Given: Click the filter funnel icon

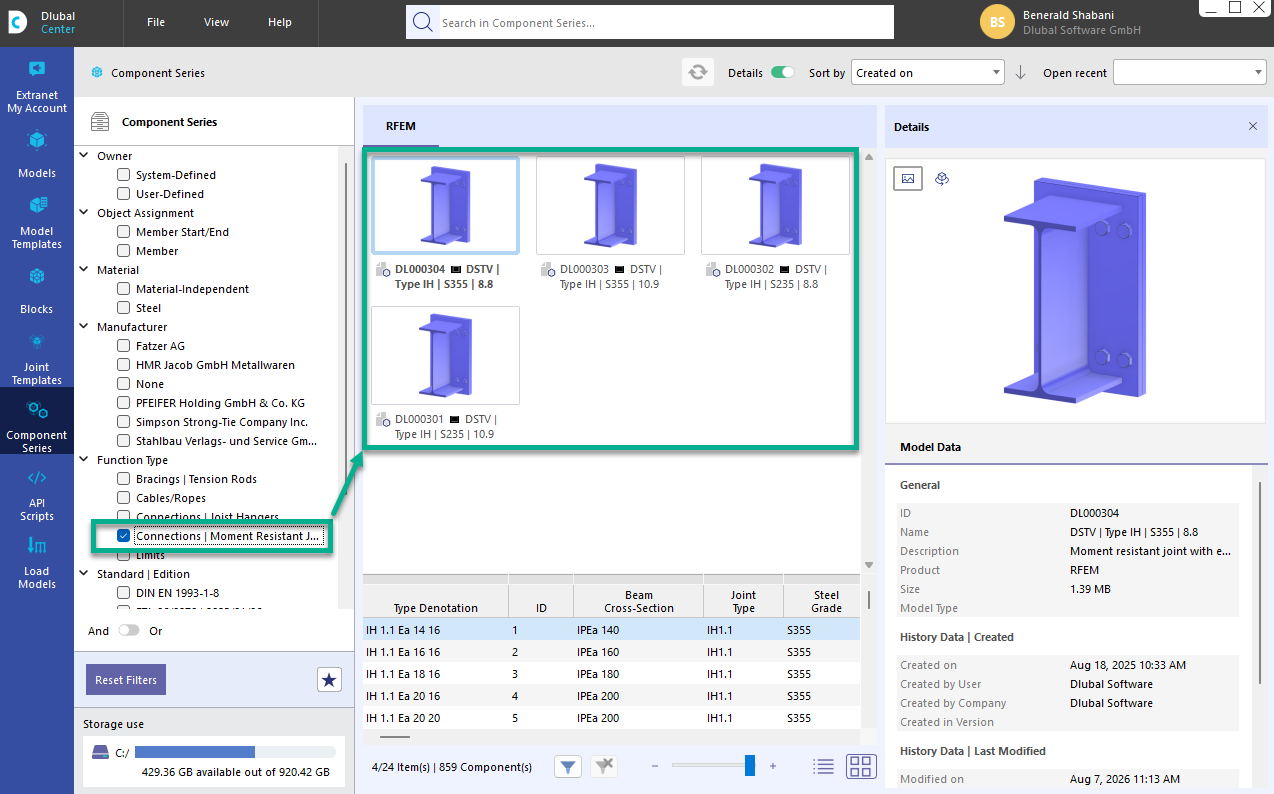Looking at the screenshot, I should pos(568,767).
